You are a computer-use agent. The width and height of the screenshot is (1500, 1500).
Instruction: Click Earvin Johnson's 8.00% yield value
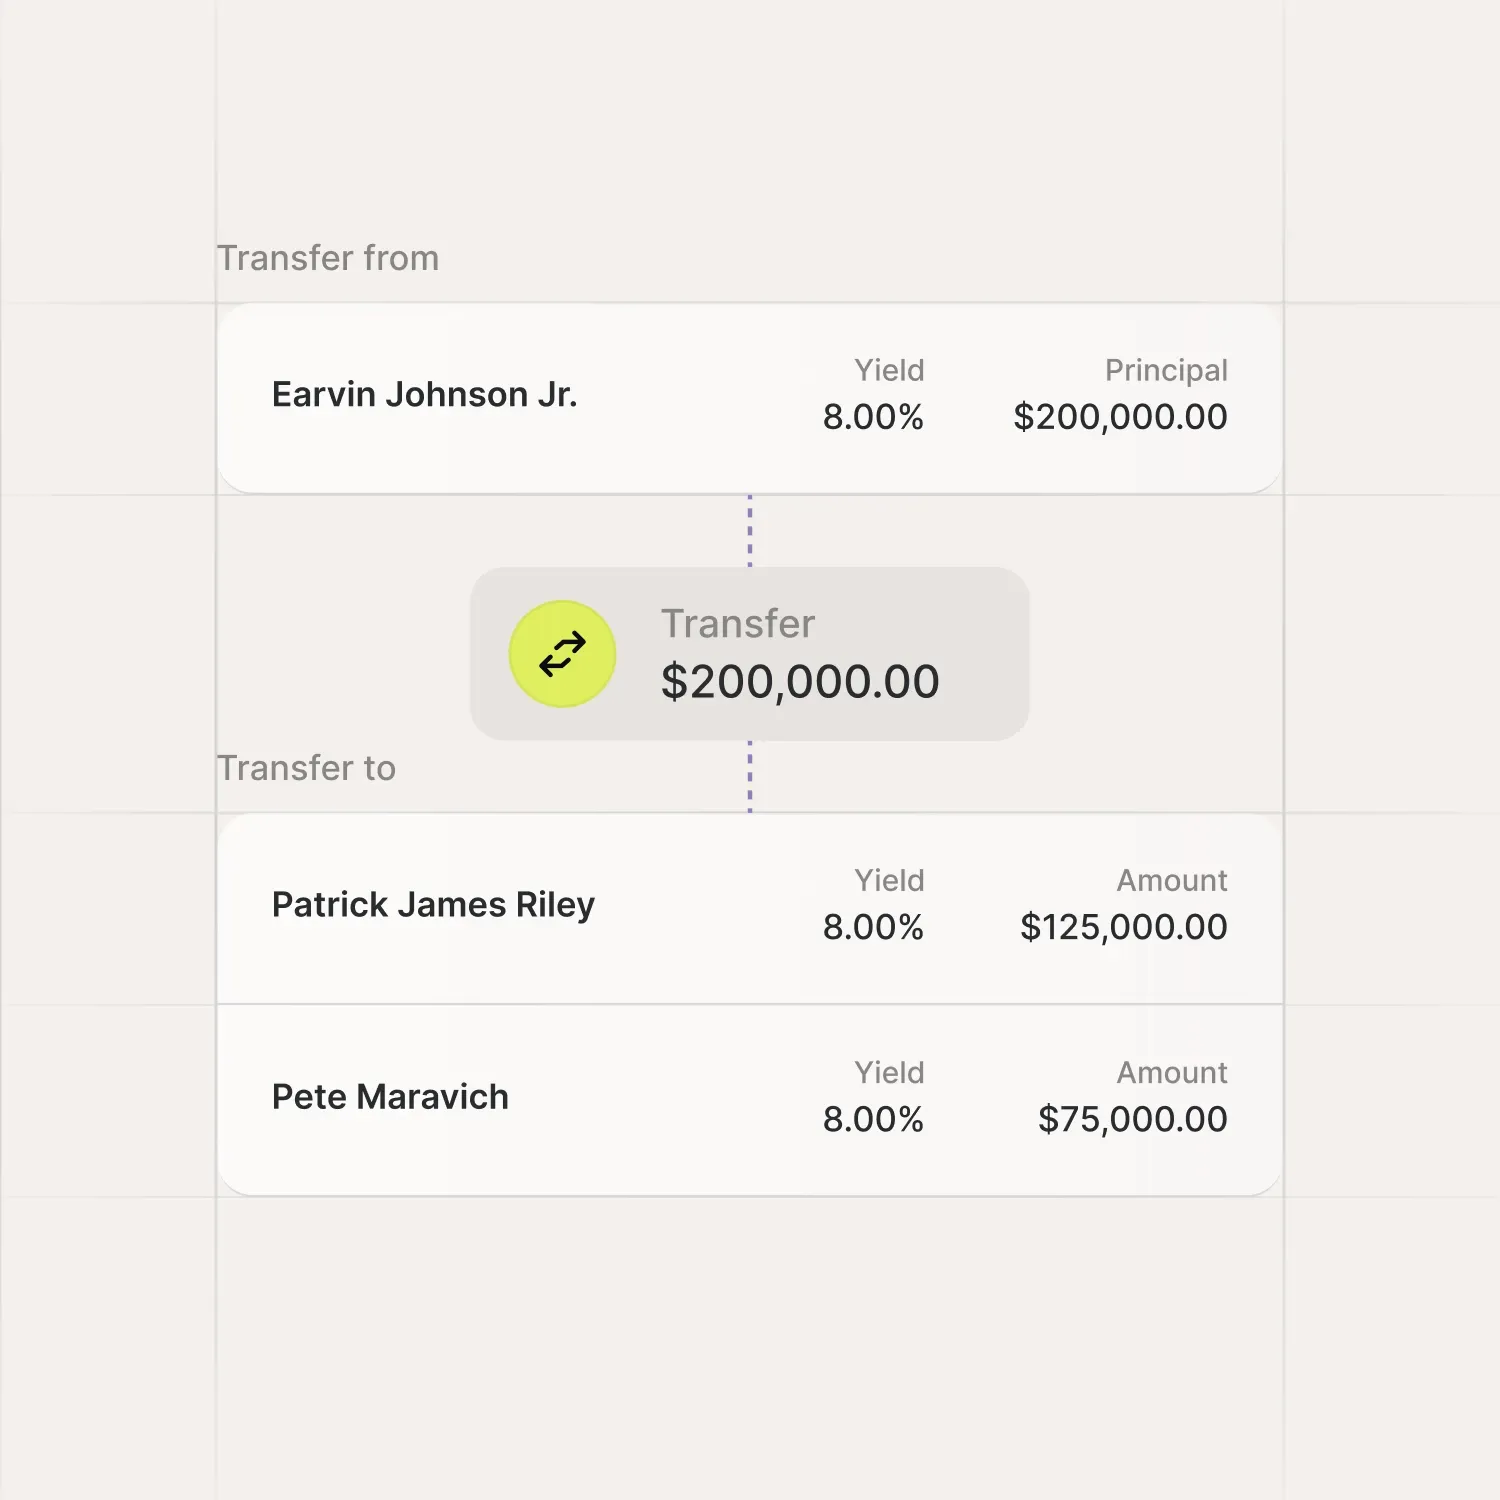[x=873, y=417]
